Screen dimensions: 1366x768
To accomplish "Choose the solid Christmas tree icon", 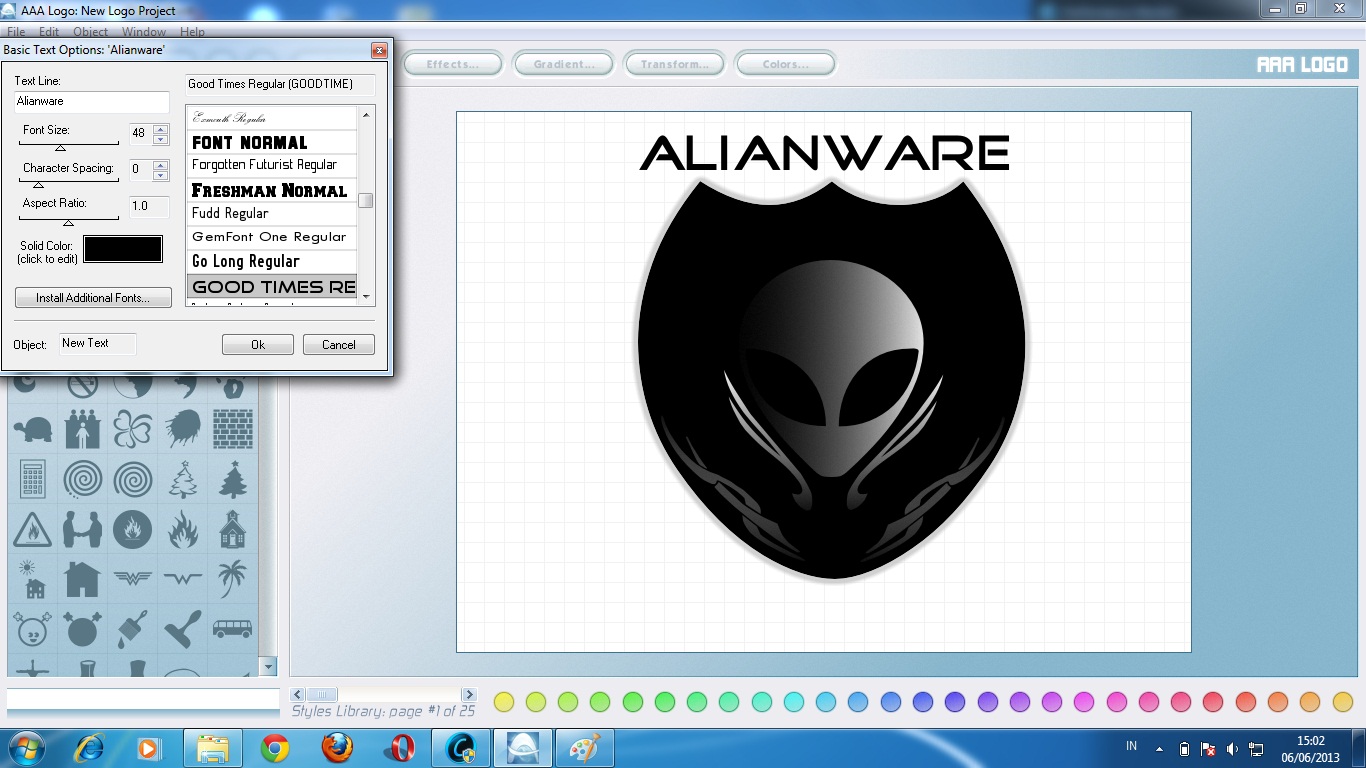I will click(x=233, y=480).
